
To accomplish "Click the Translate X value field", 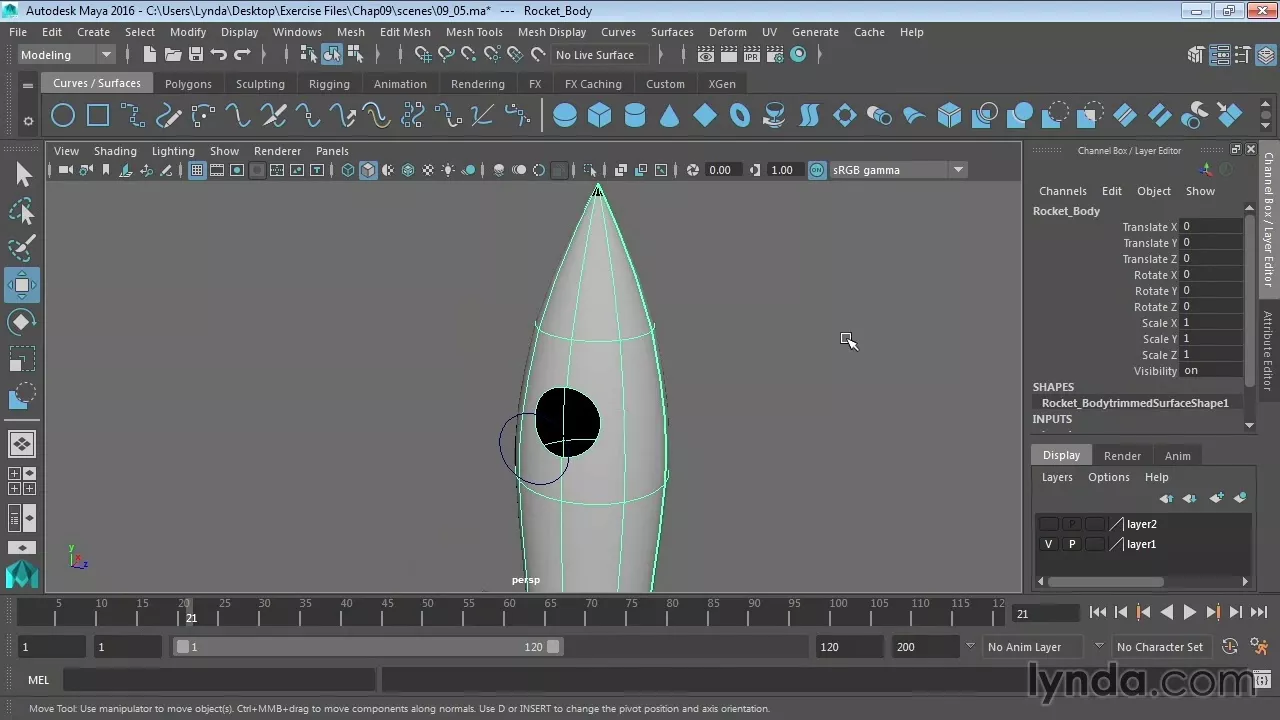I will pos(1211,227).
